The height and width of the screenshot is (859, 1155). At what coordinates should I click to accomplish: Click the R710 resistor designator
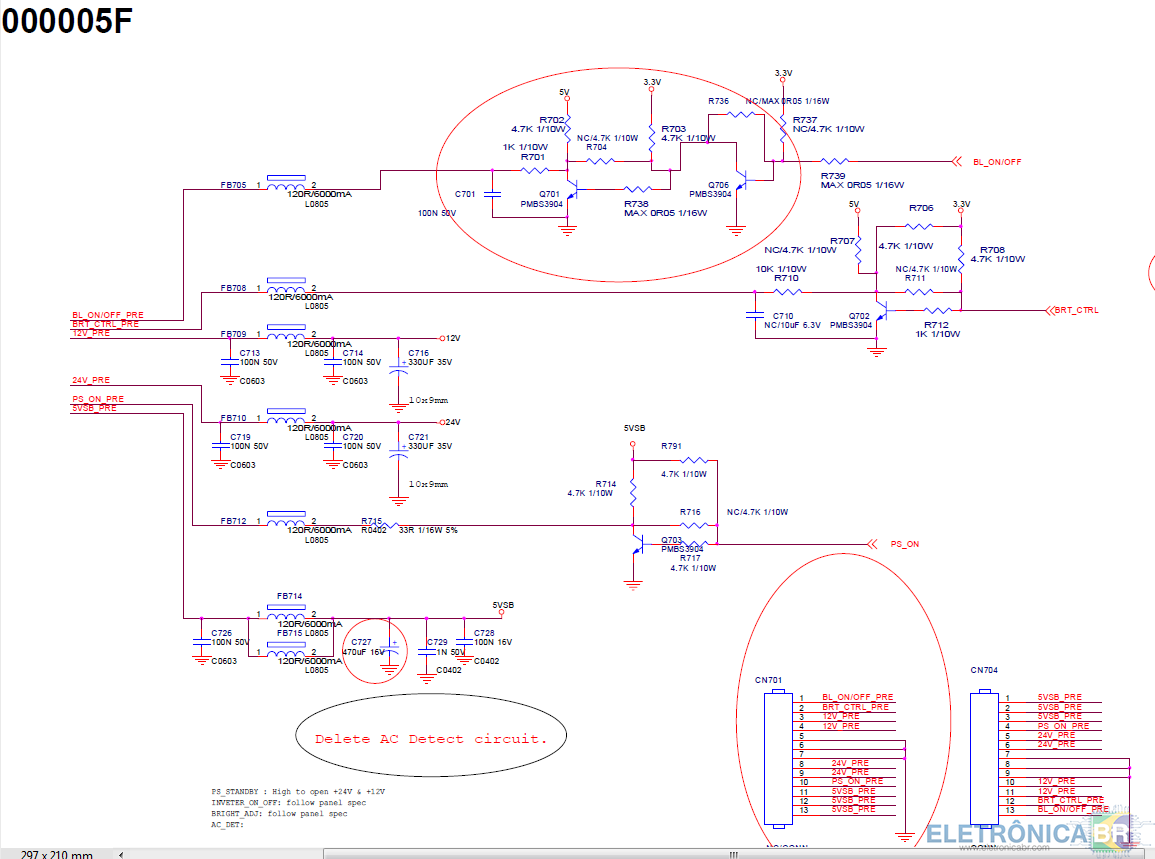click(786, 278)
